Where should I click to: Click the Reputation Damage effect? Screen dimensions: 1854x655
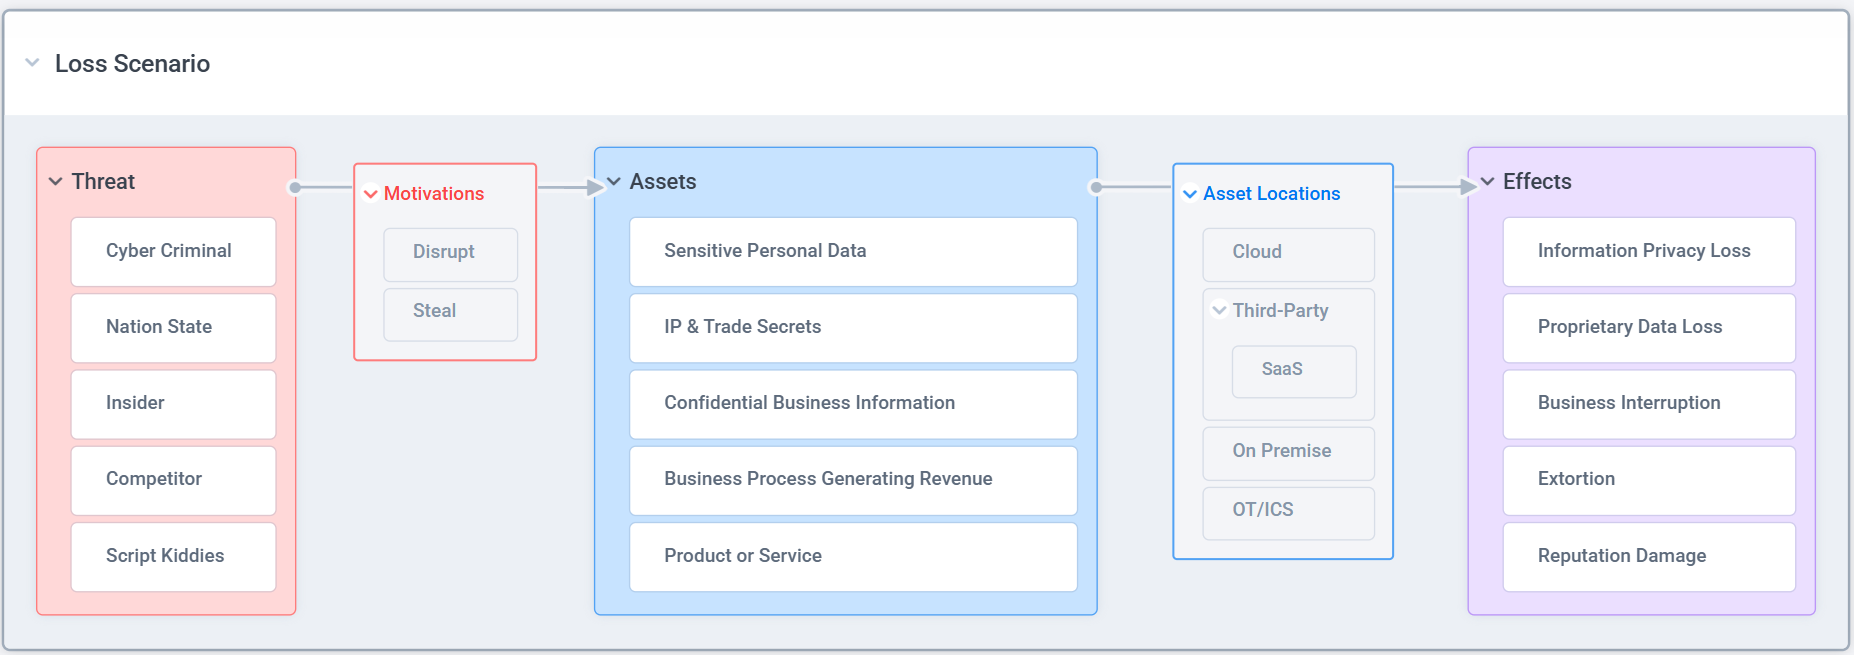(1648, 556)
